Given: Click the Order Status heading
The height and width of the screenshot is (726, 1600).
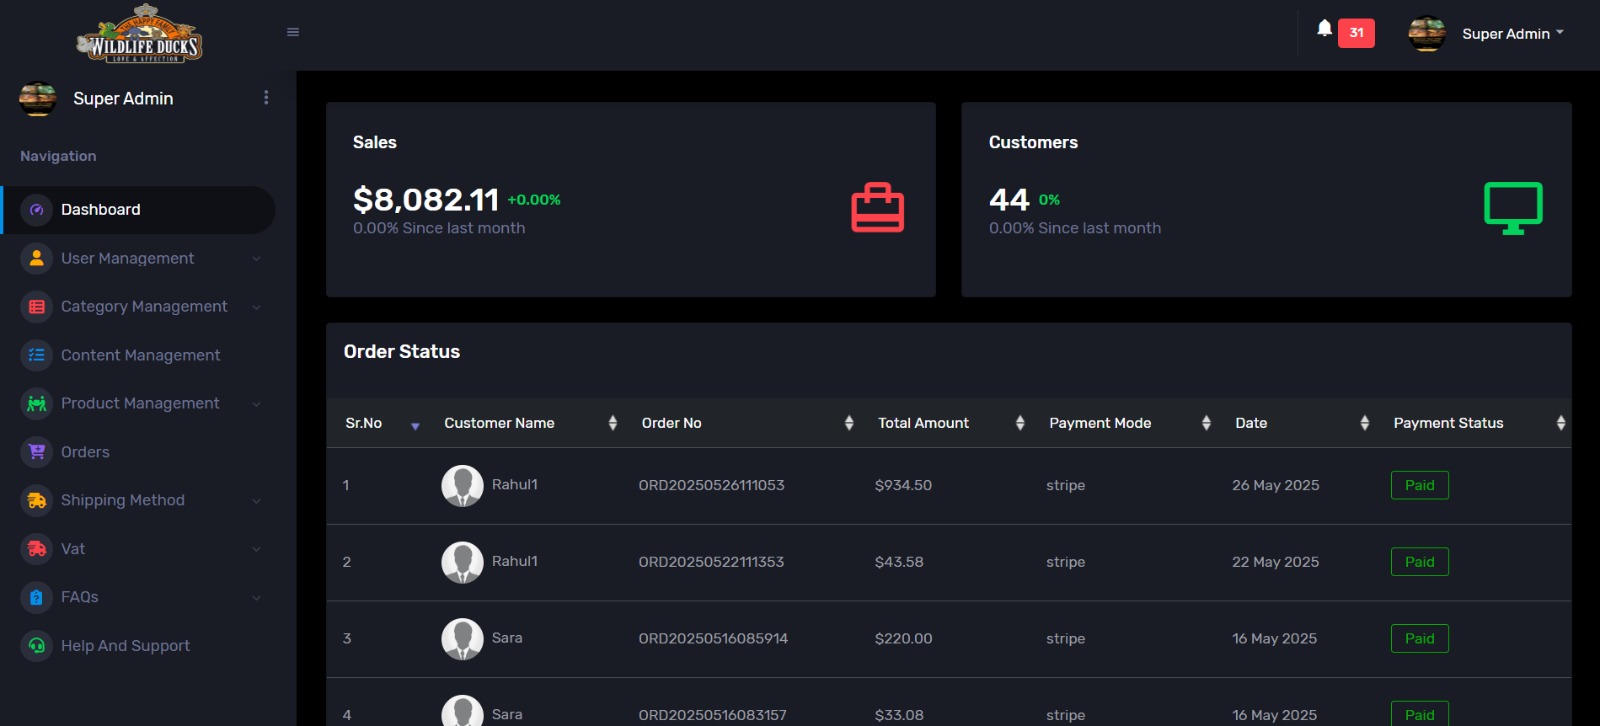Looking at the screenshot, I should (402, 352).
